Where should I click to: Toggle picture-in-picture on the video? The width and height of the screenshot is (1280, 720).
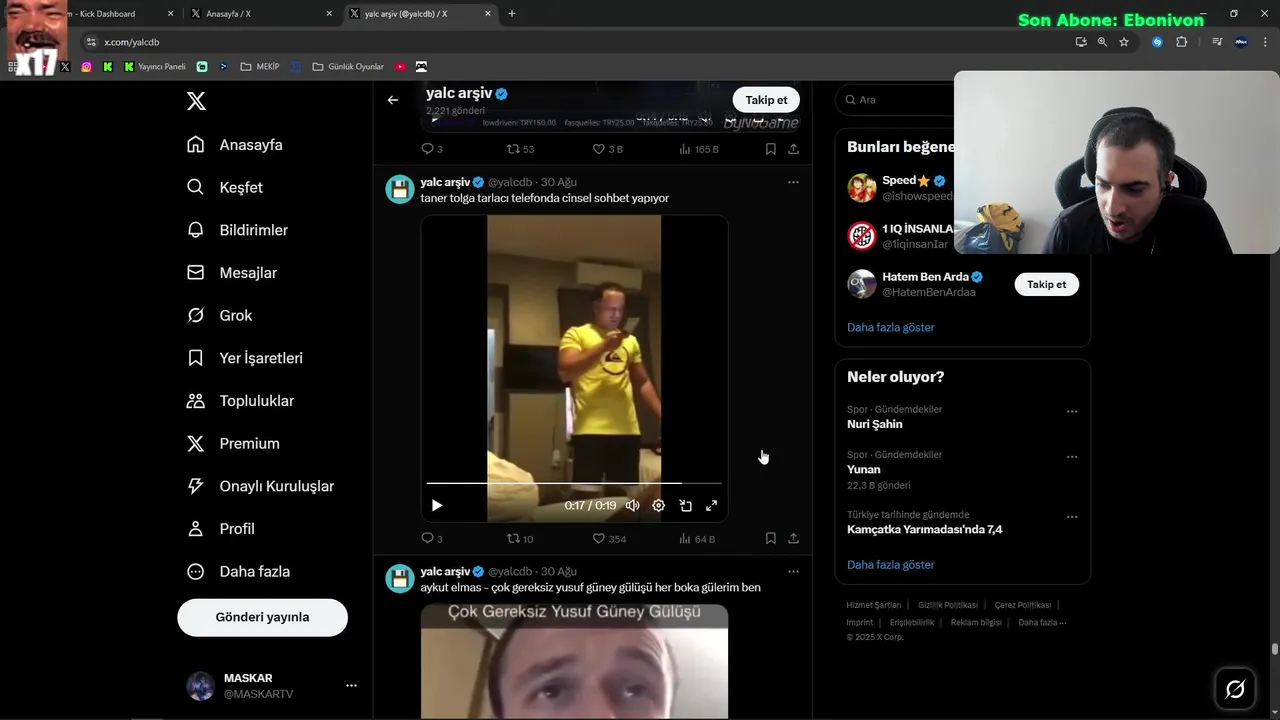(x=686, y=505)
